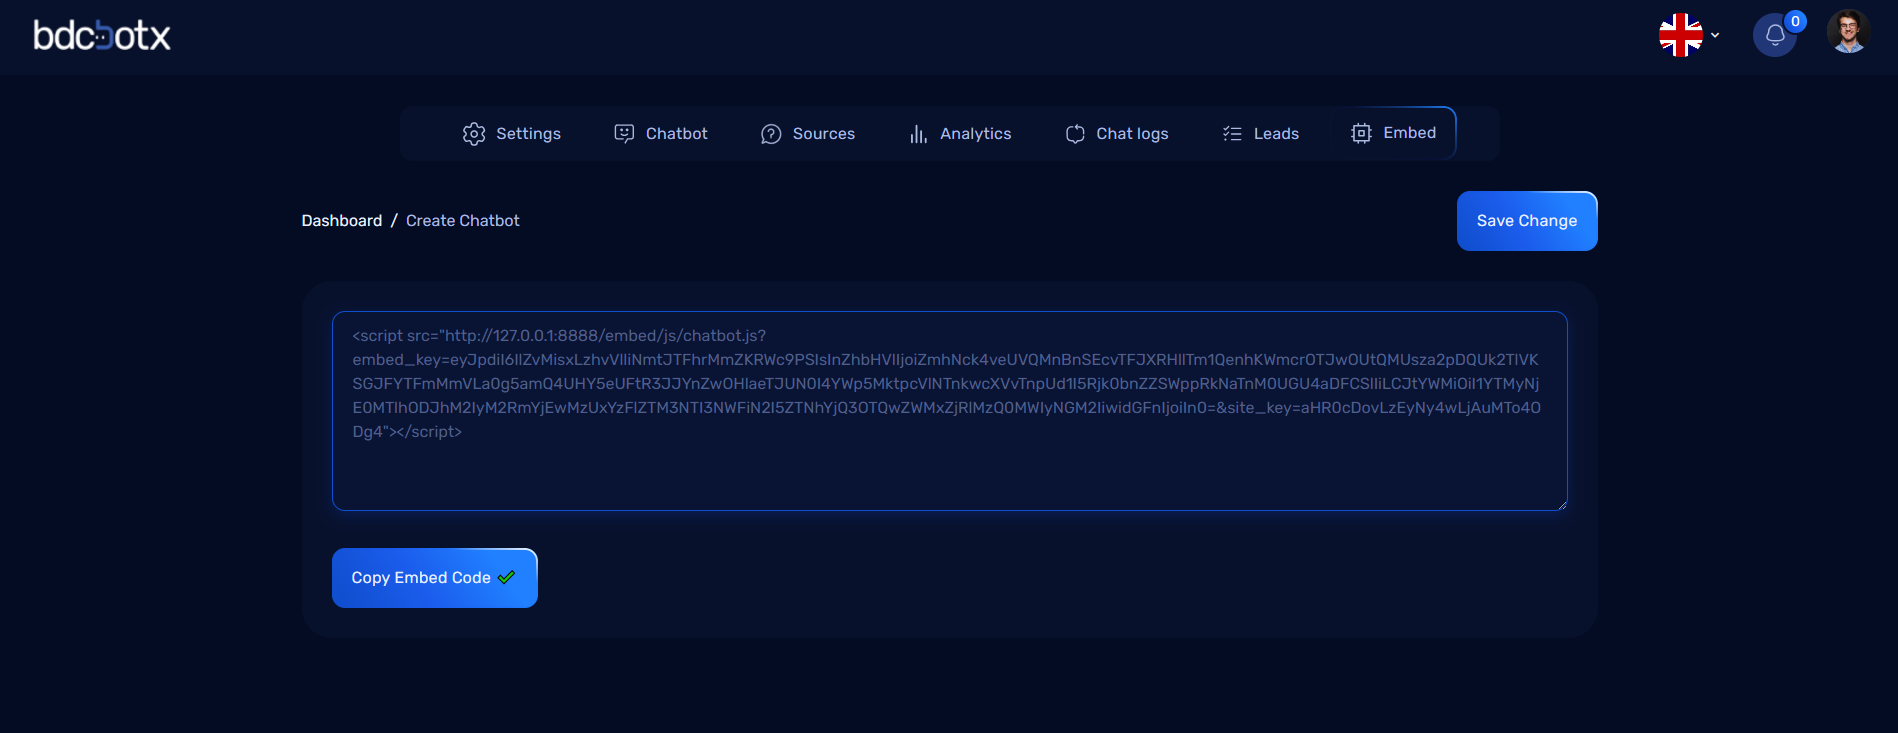Image resolution: width=1898 pixels, height=733 pixels.
Task: Click the Sources question-bubble icon
Action: tap(771, 134)
